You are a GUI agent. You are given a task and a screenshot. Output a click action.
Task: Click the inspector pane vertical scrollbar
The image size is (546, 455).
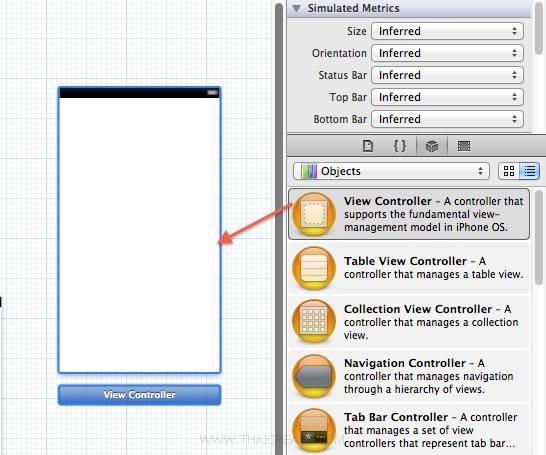tap(539, 28)
